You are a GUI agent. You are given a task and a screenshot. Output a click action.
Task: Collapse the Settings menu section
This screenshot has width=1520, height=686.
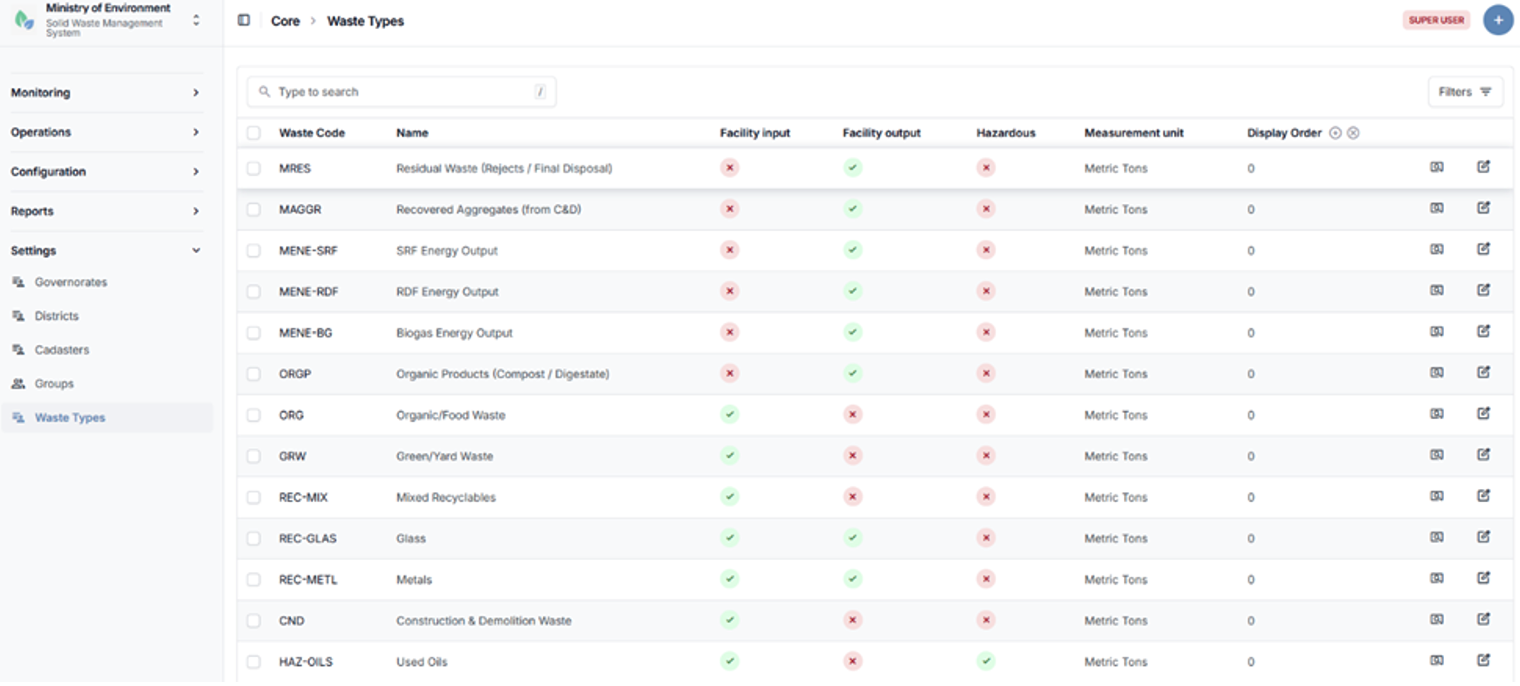[x=106, y=250]
